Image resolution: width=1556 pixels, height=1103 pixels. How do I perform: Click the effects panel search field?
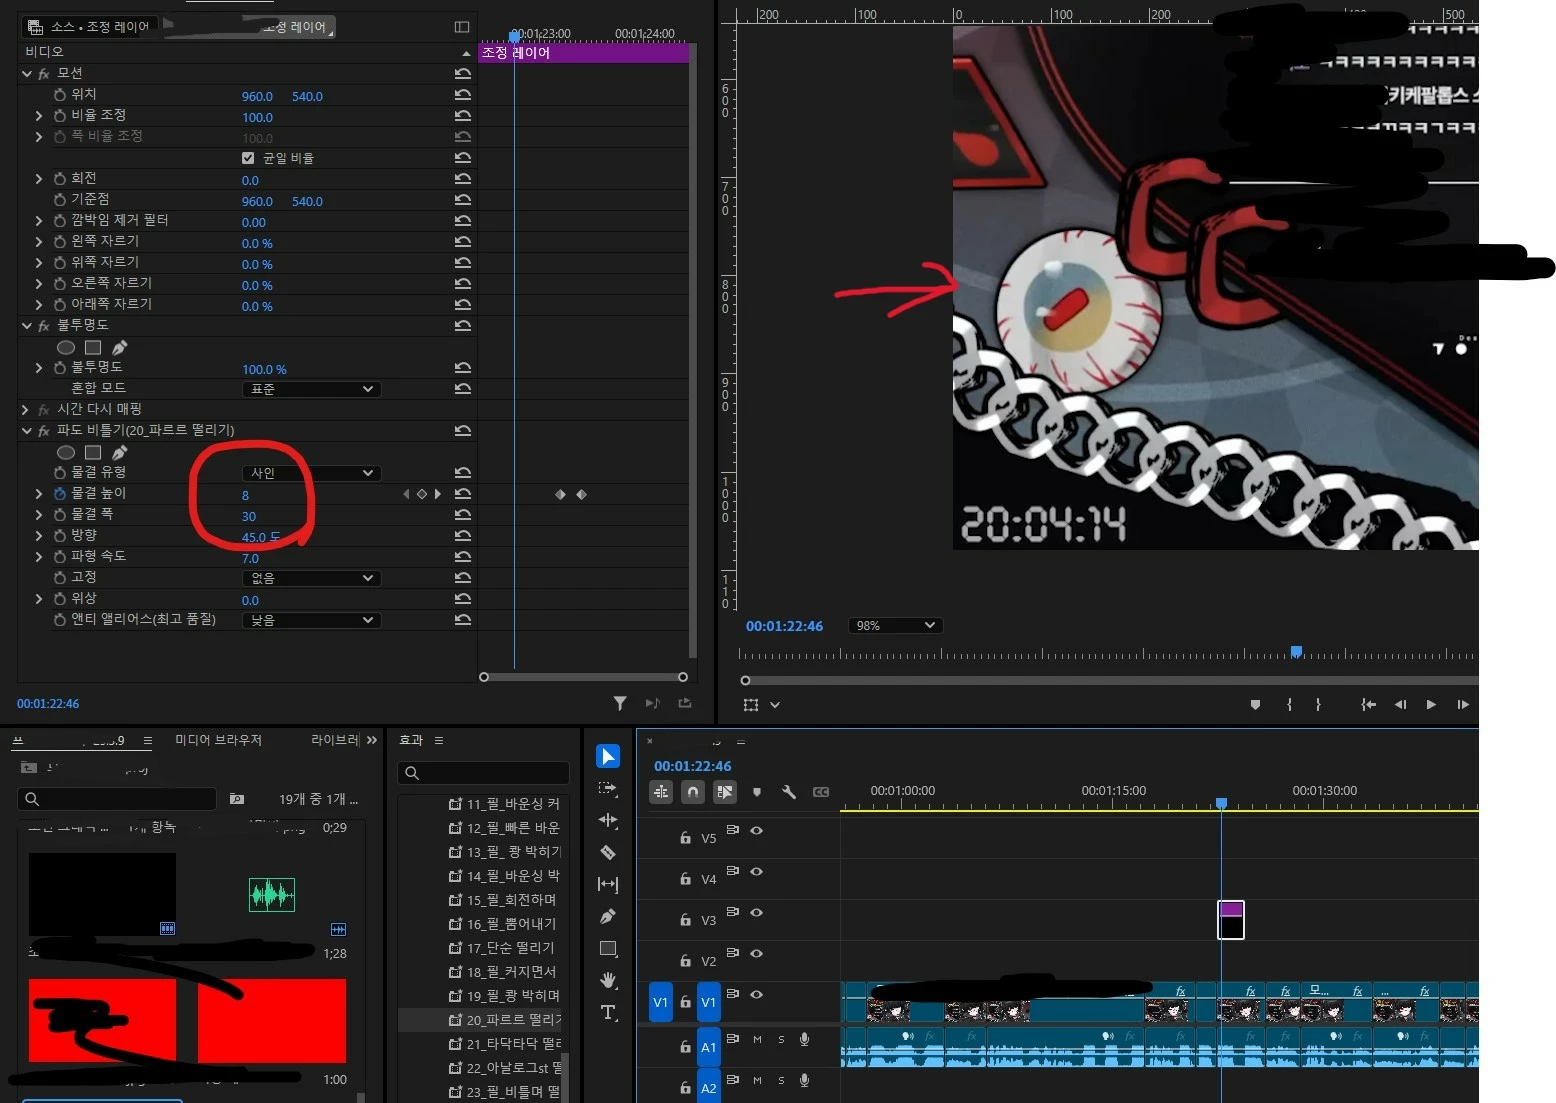click(x=483, y=773)
